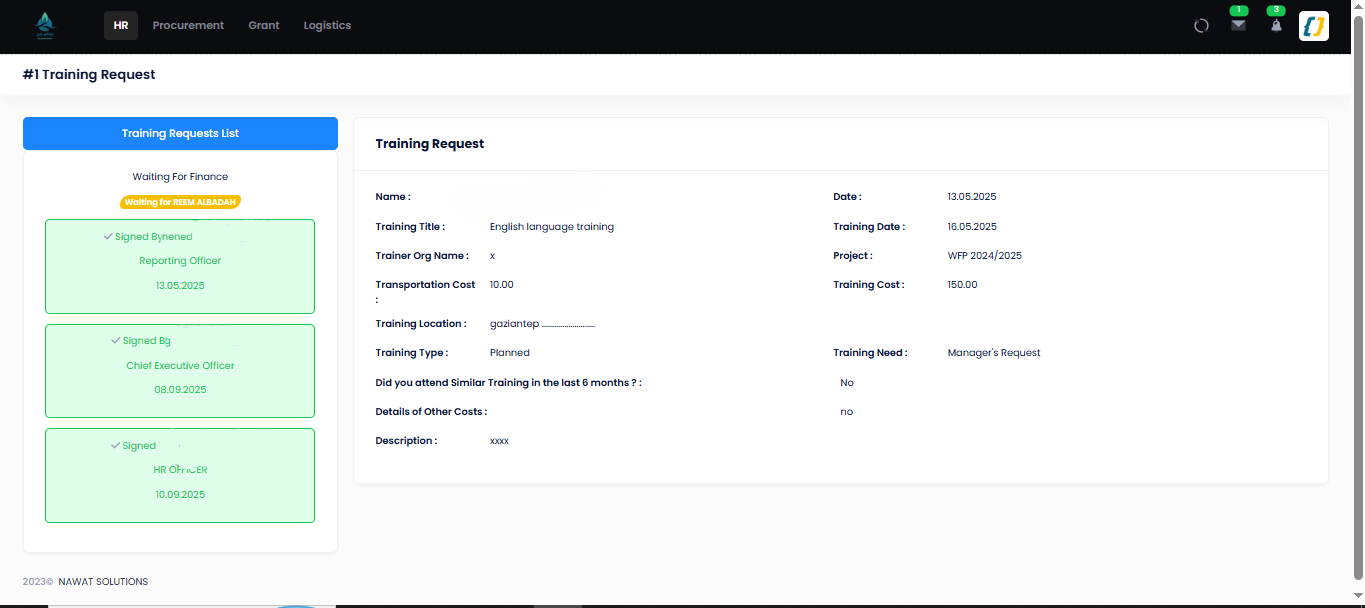
Task: Click the '2023©' footer text
Action: [38, 582]
